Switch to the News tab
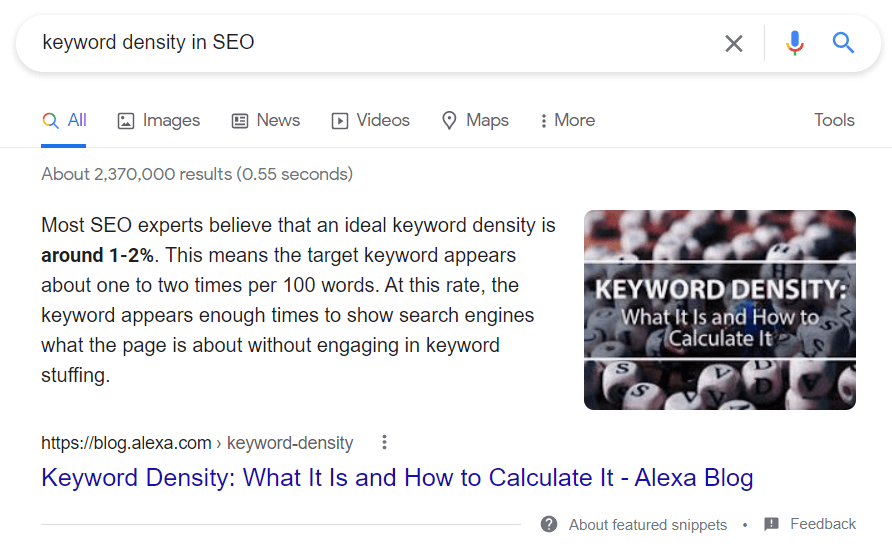Image resolution: width=892 pixels, height=547 pixels. tap(266, 120)
